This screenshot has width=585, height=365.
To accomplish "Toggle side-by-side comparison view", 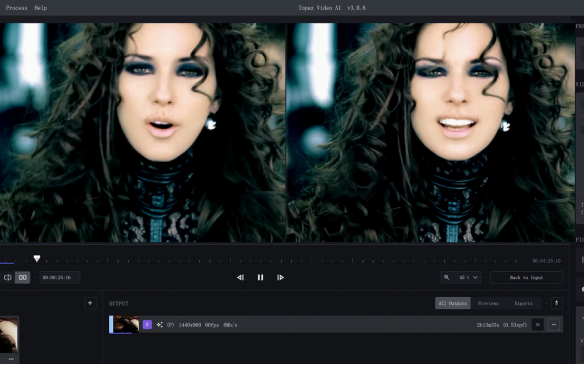I will pos(22,277).
